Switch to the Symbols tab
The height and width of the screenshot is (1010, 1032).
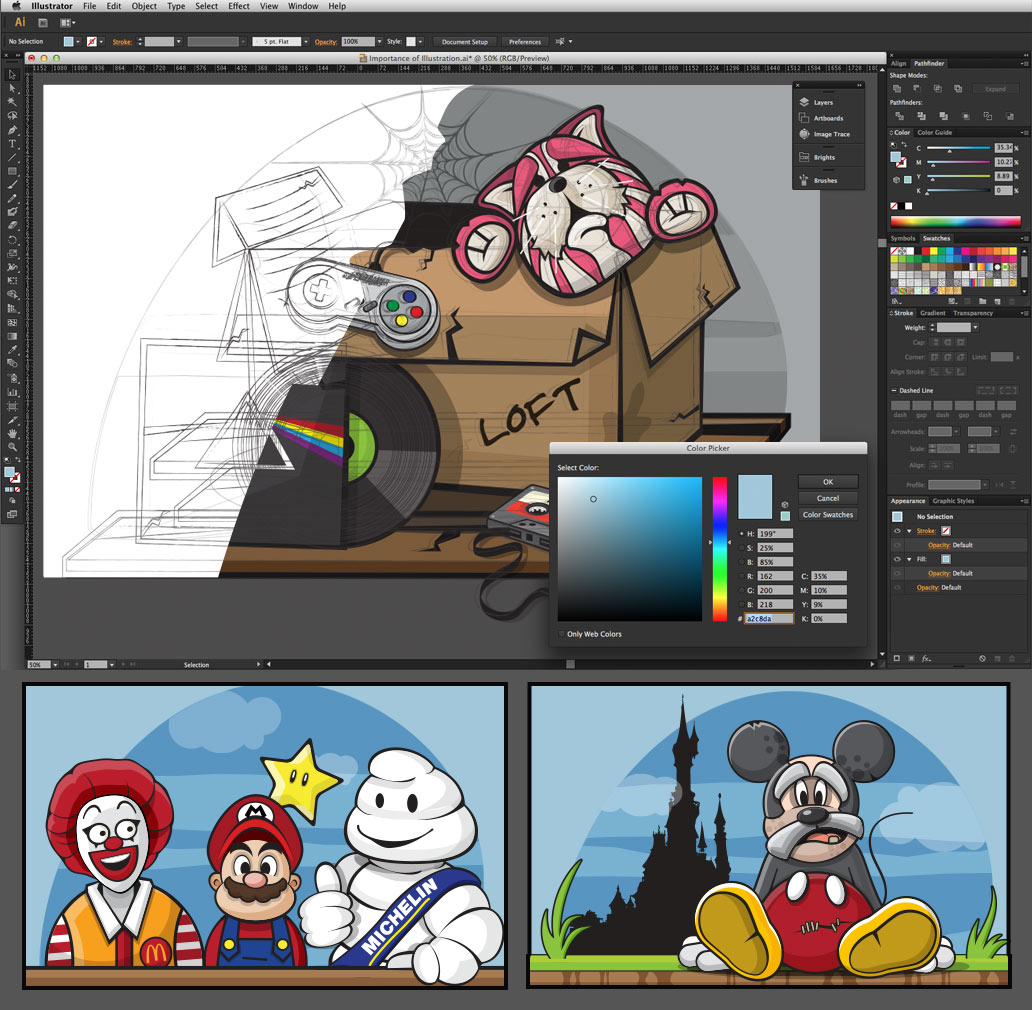click(x=903, y=239)
